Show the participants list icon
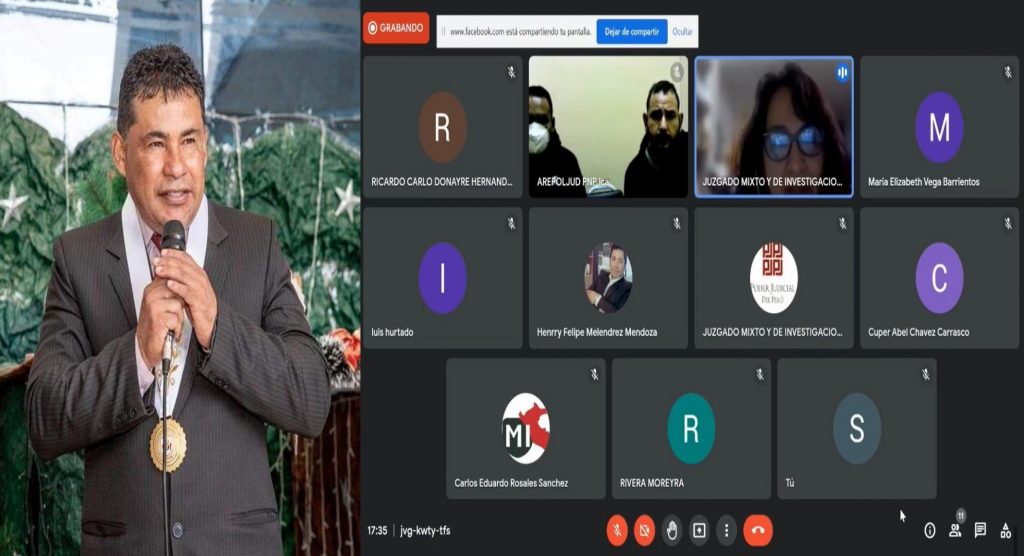 pos(955,531)
